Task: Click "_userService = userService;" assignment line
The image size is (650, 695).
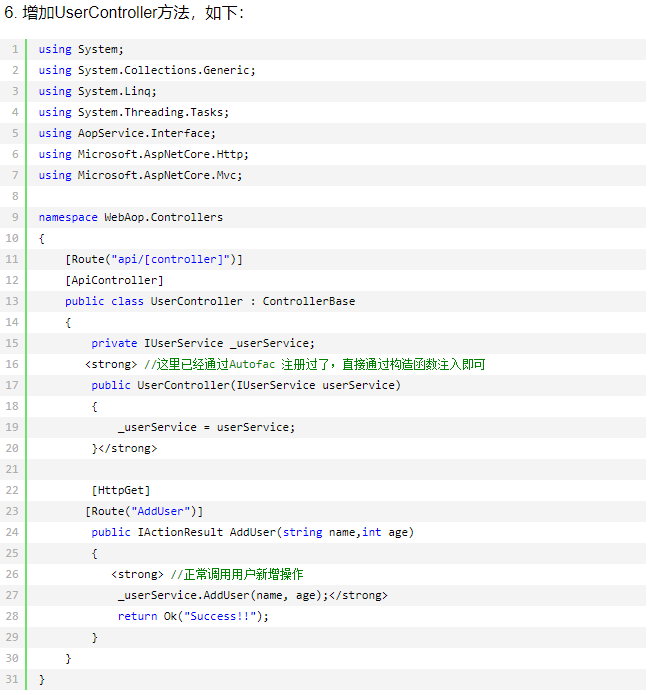Action: [206, 427]
